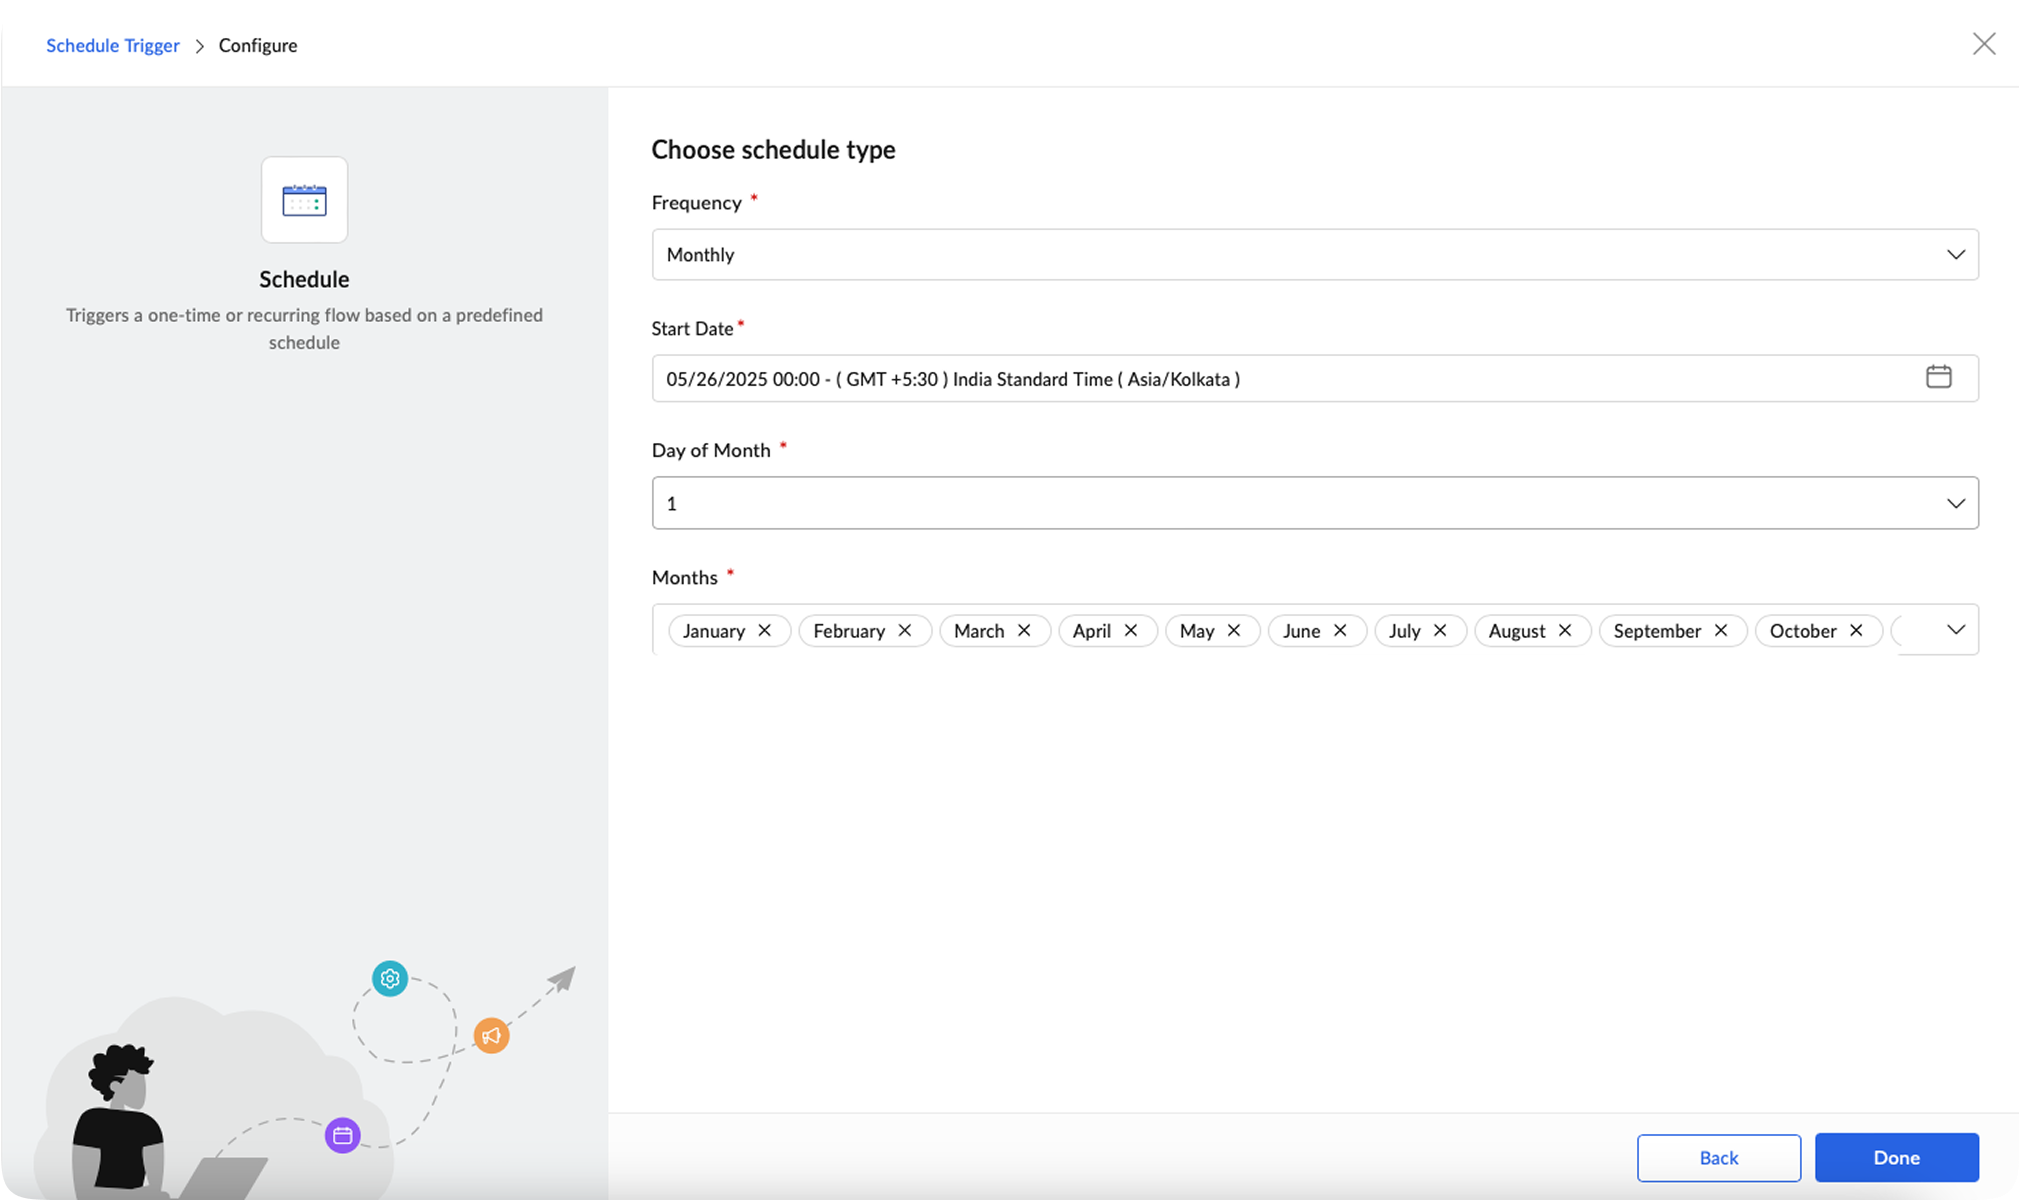
Task: Click the Done button
Action: click(1896, 1157)
